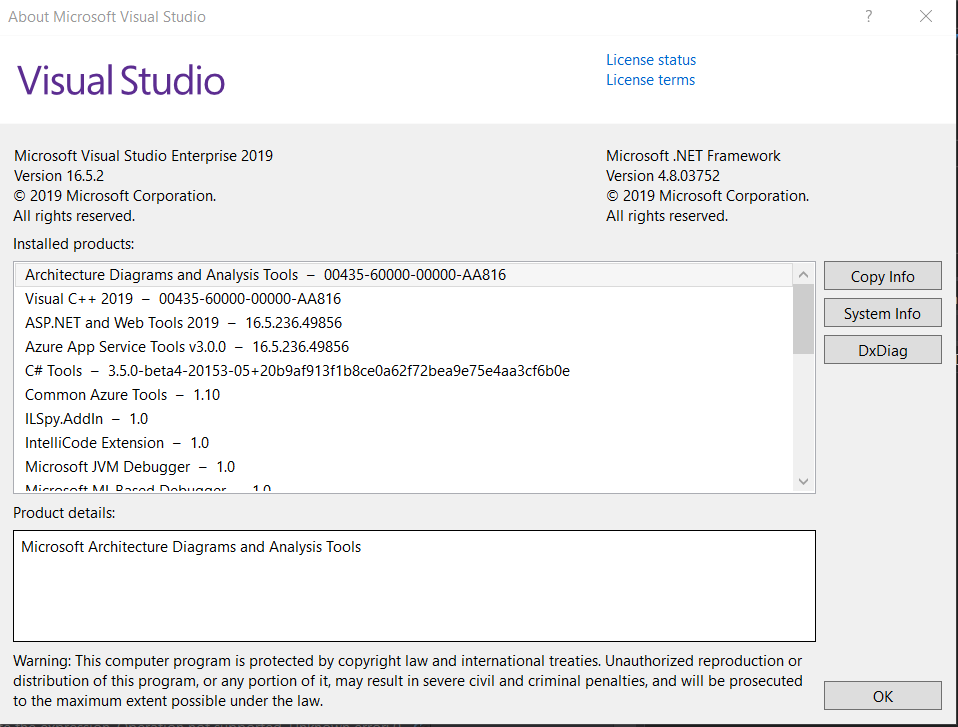Confirm the dialog with OK
This screenshot has height=727, width=958.
[882, 696]
